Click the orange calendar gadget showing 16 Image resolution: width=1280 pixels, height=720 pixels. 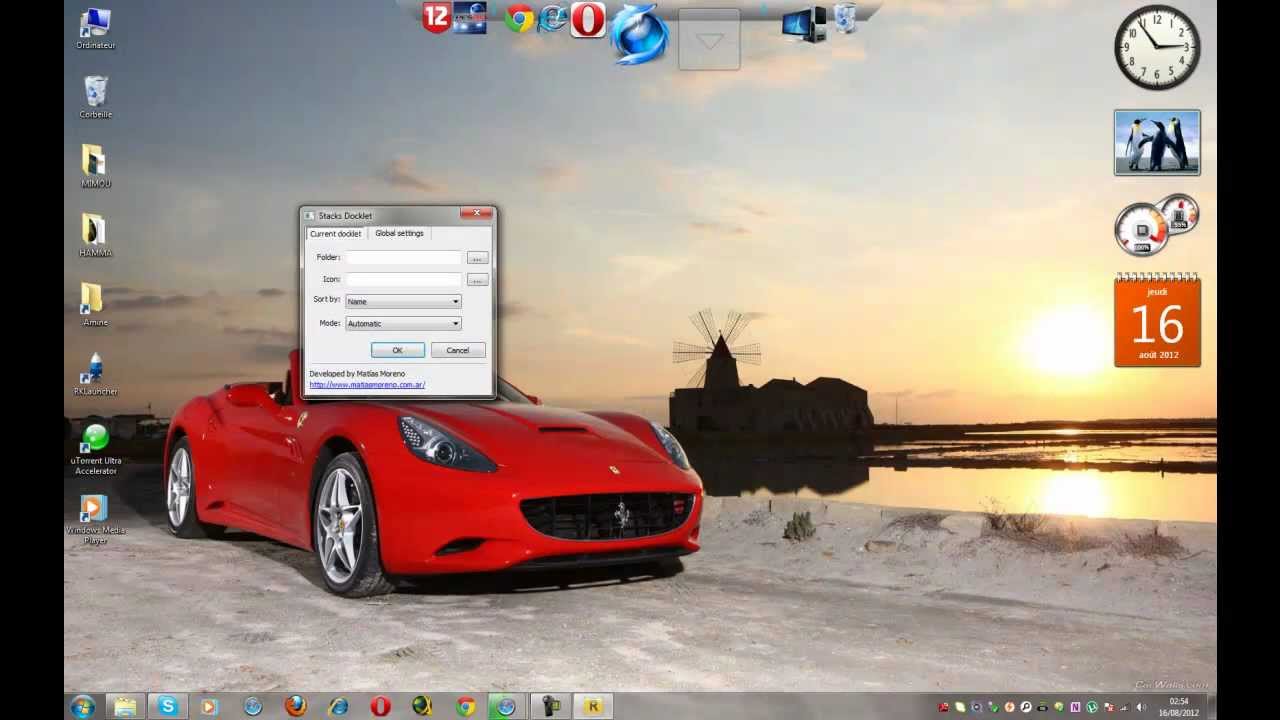[1157, 320]
